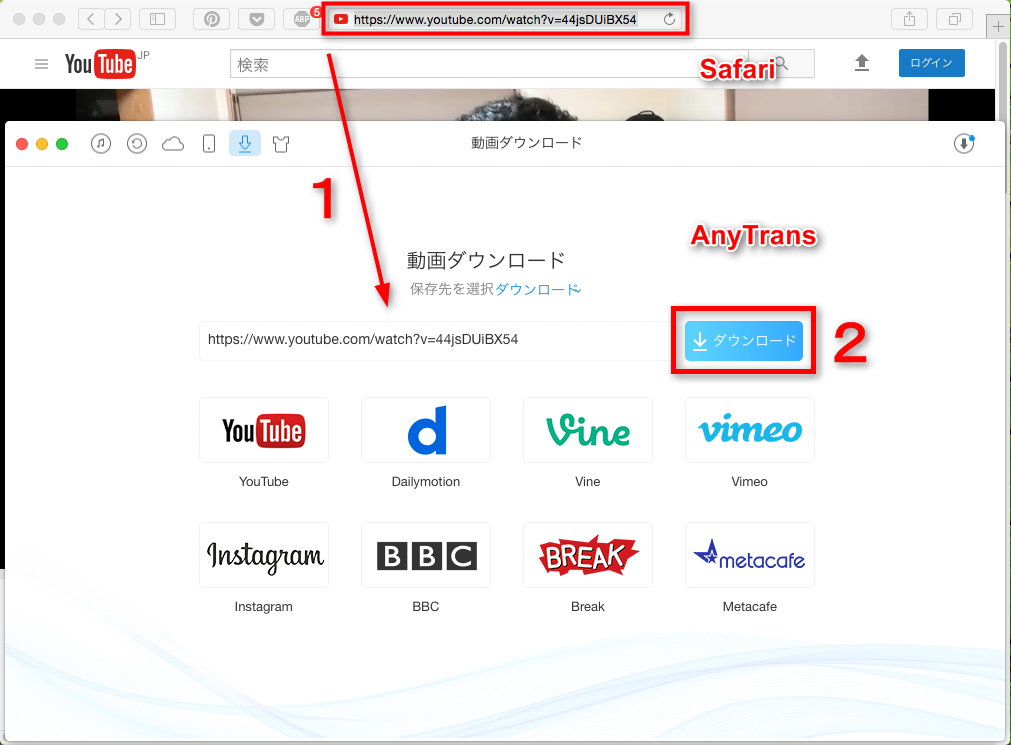This screenshot has width=1011, height=745.
Task: Click the Break label under its tile
Action: [588, 607]
